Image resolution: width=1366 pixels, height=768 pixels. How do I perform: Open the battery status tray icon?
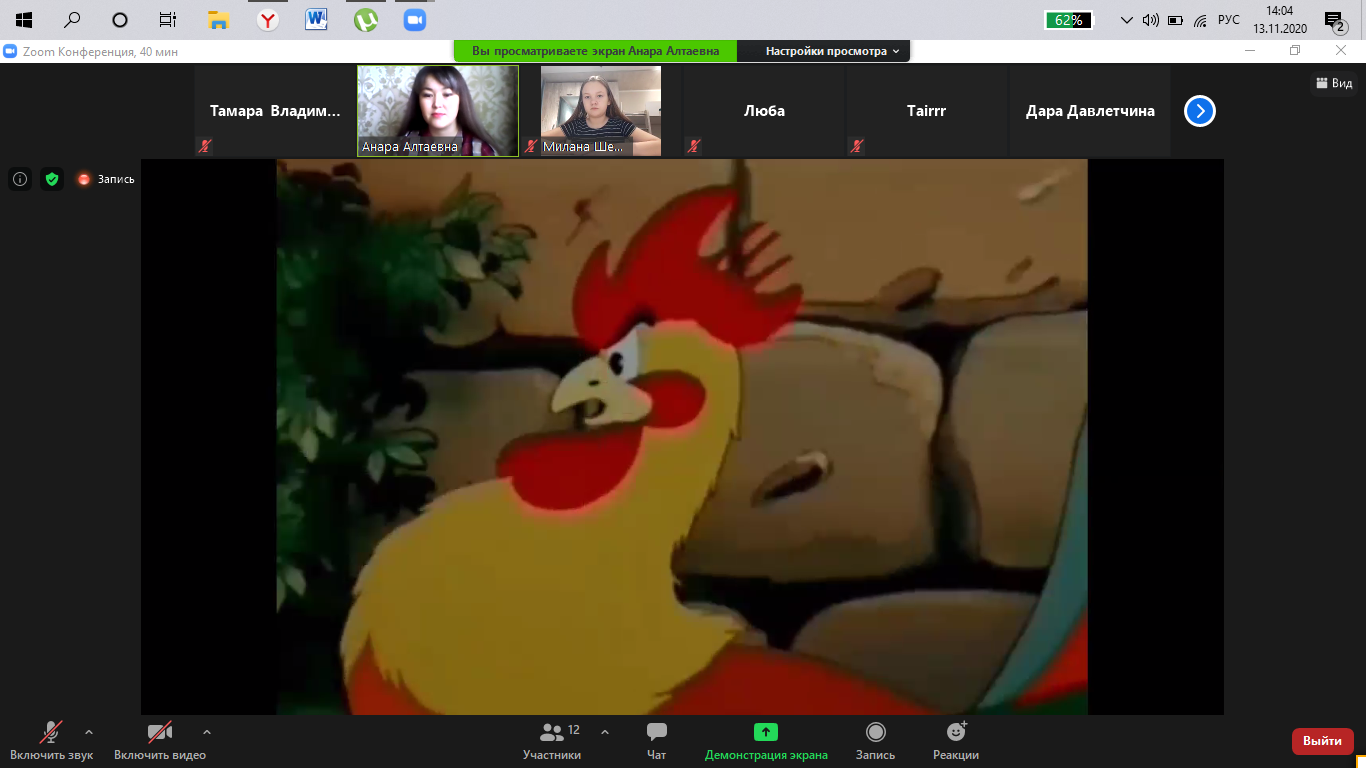coord(1176,20)
